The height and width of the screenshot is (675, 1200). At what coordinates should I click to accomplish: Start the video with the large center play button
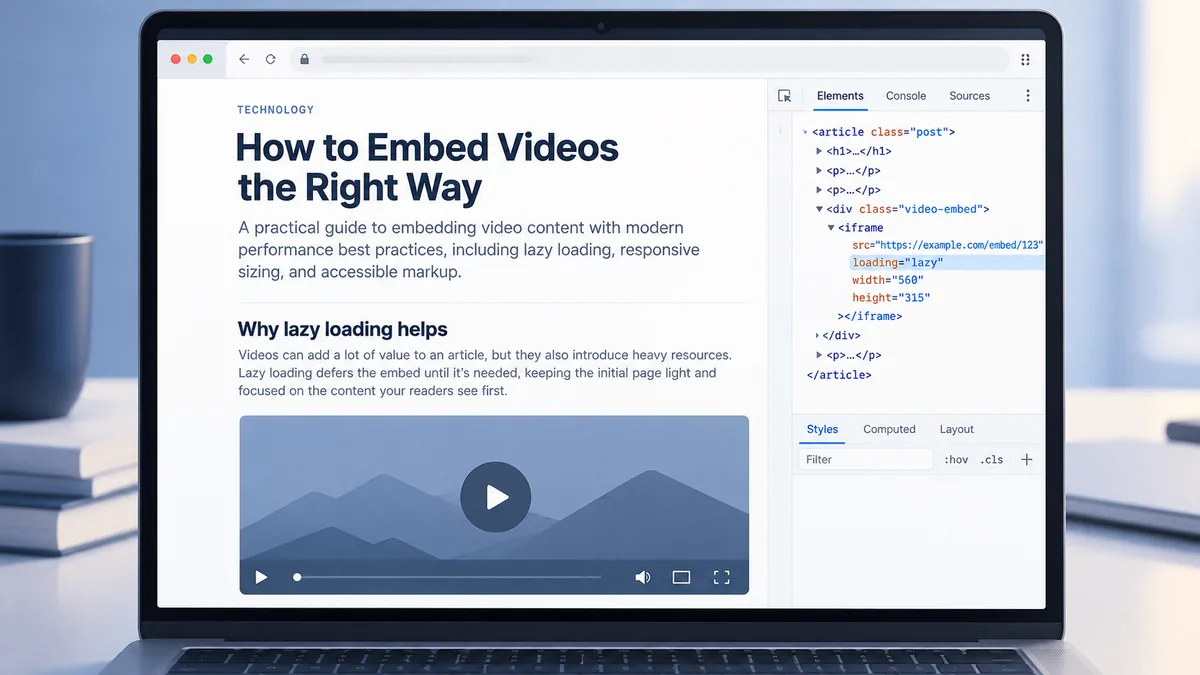click(496, 497)
